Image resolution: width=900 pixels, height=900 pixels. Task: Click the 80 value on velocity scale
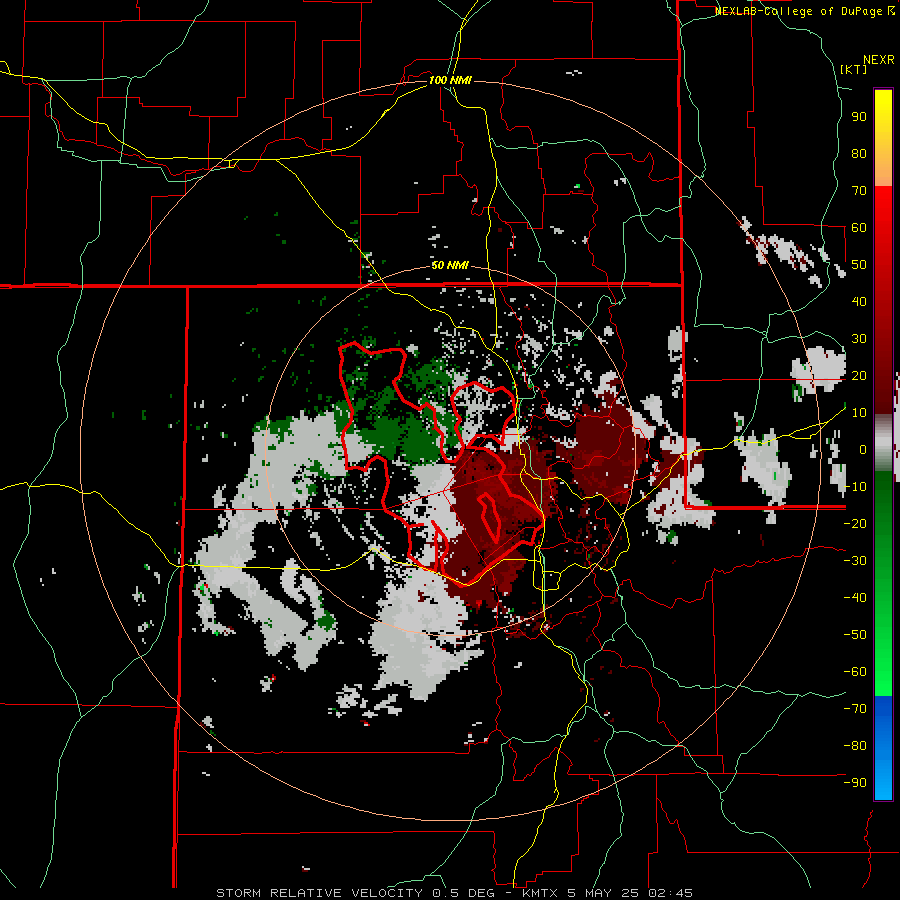[859, 154]
